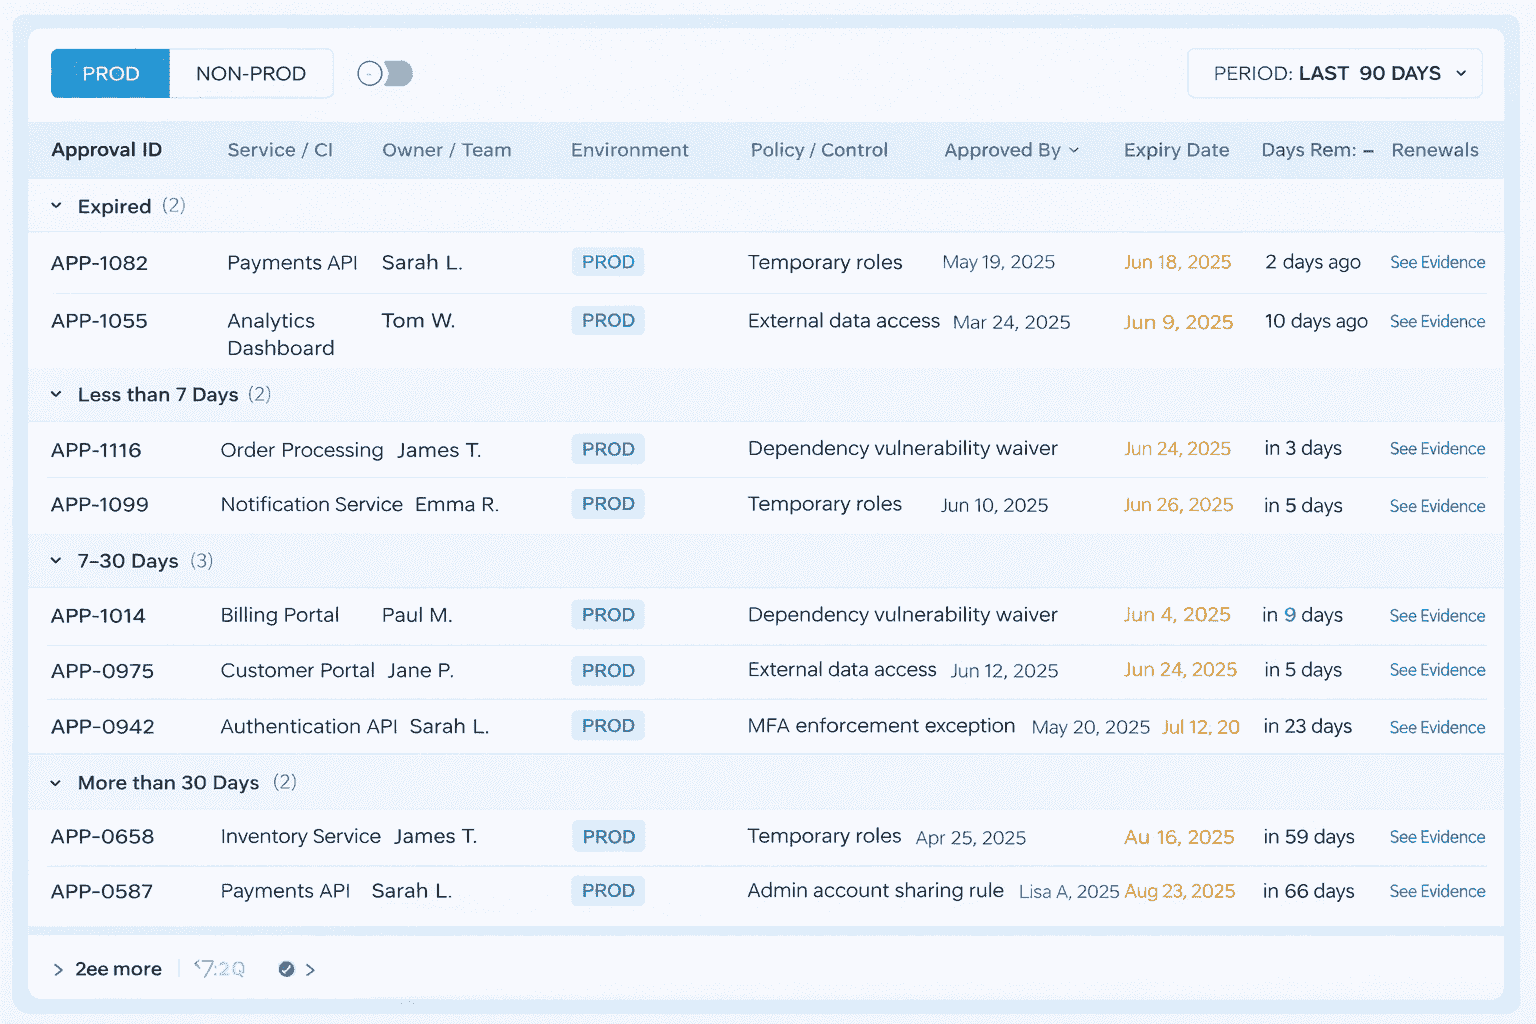1536x1024 pixels.
Task: Open See Evidence for APP-1082
Action: tap(1437, 262)
